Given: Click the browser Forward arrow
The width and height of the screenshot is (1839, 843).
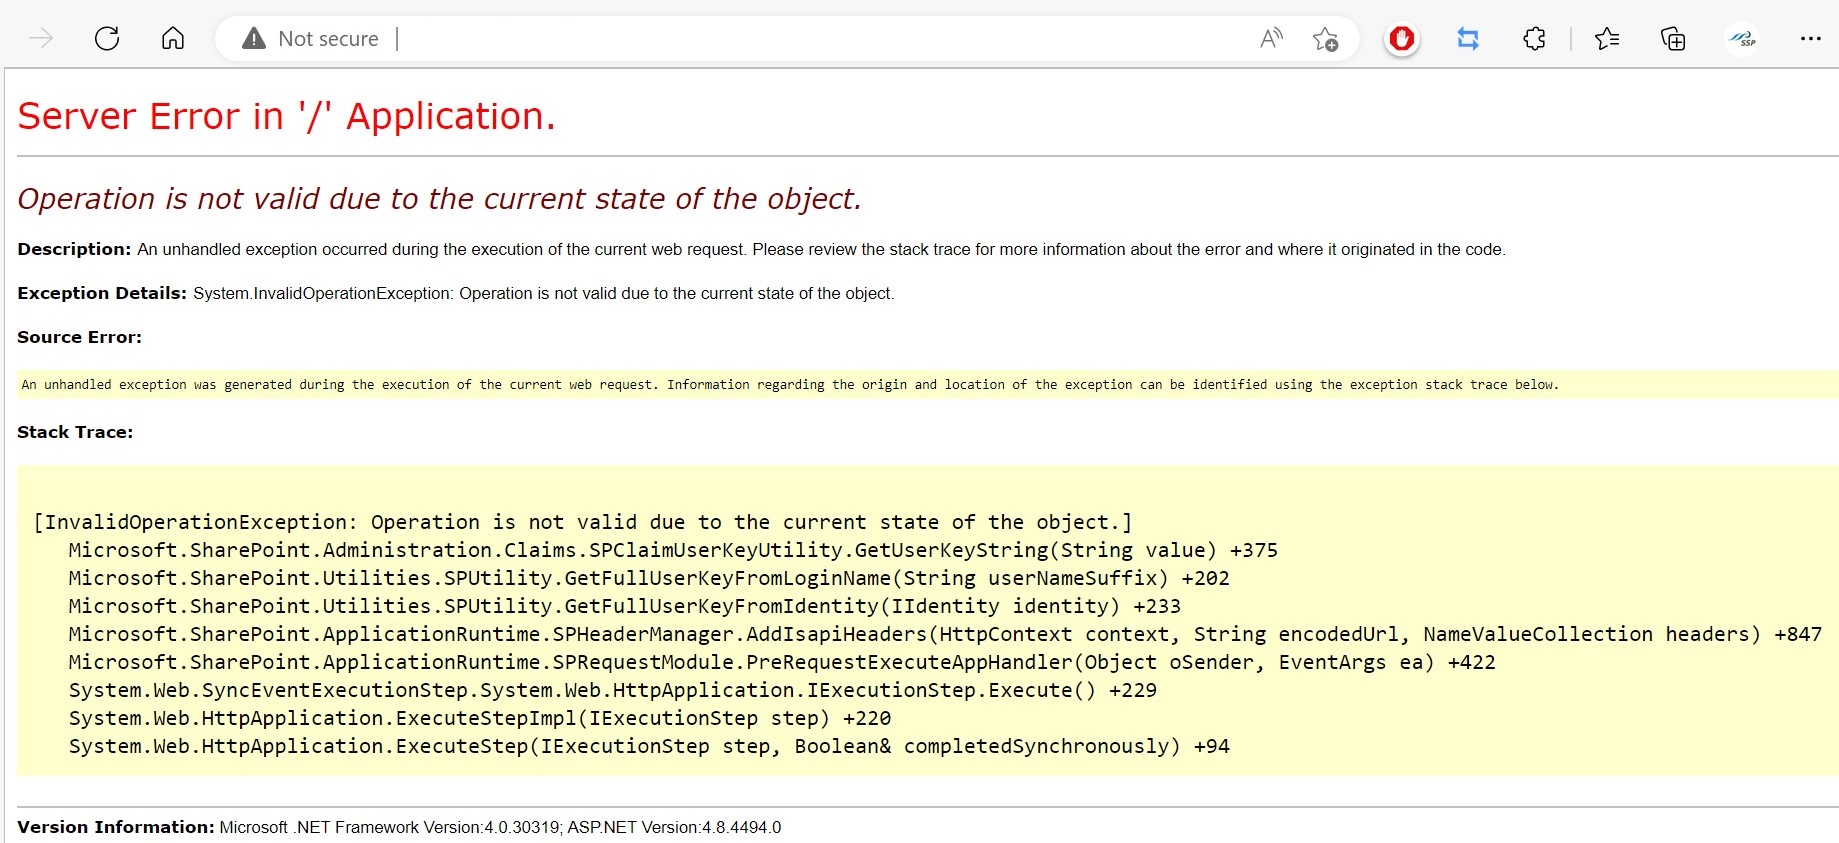Looking at the screenshot, I should coord(41,39).
